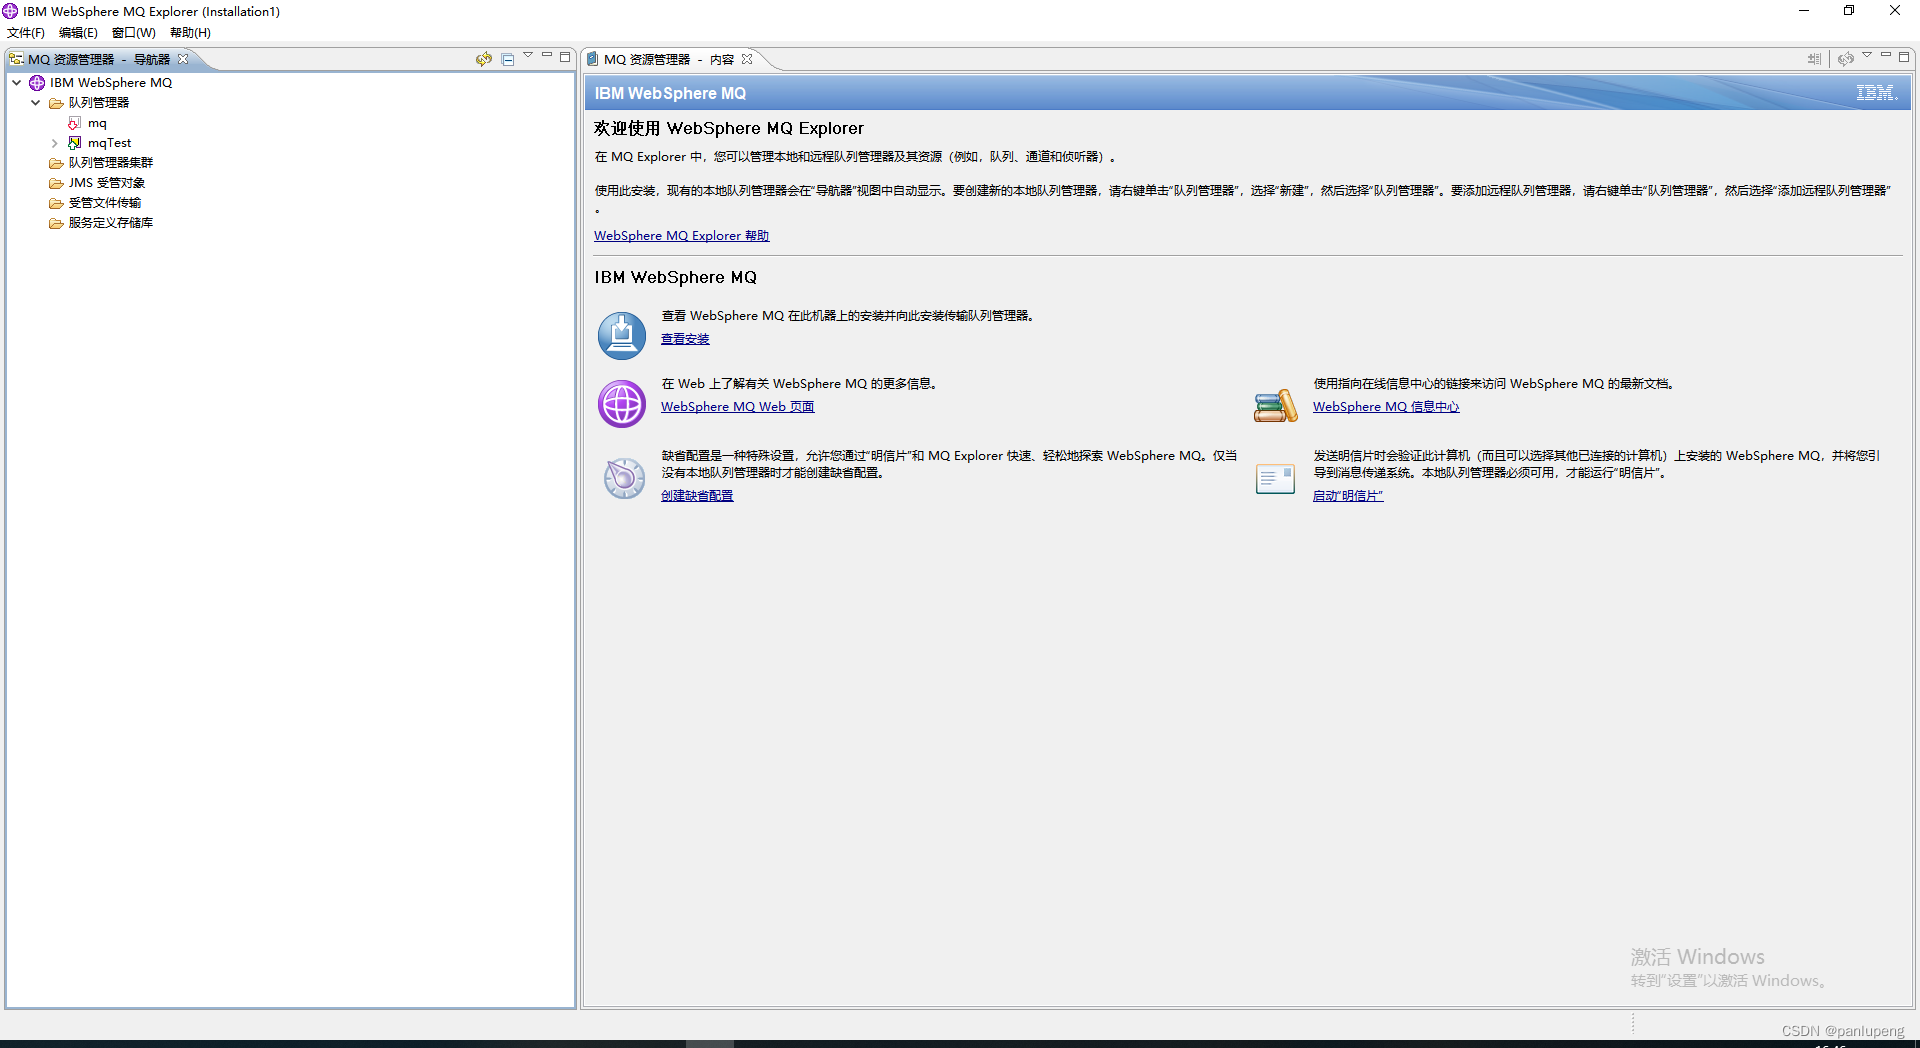Click the stacked books information center icon

coord(1275,405)
